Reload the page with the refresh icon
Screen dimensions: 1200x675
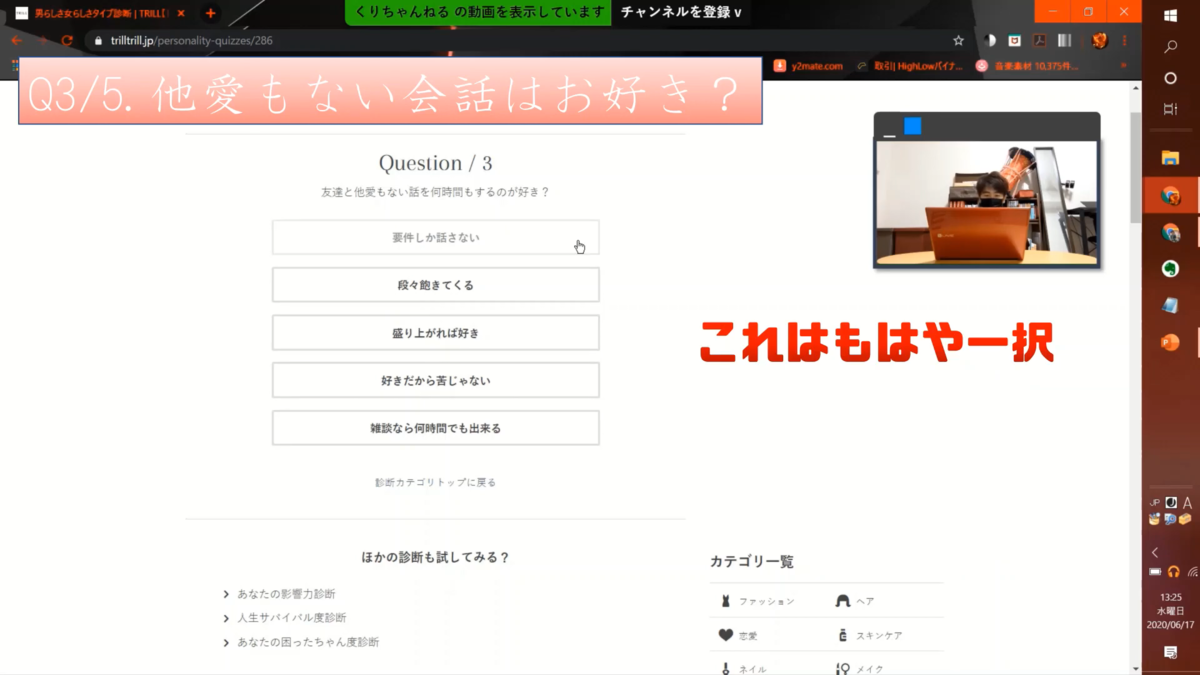67,41
